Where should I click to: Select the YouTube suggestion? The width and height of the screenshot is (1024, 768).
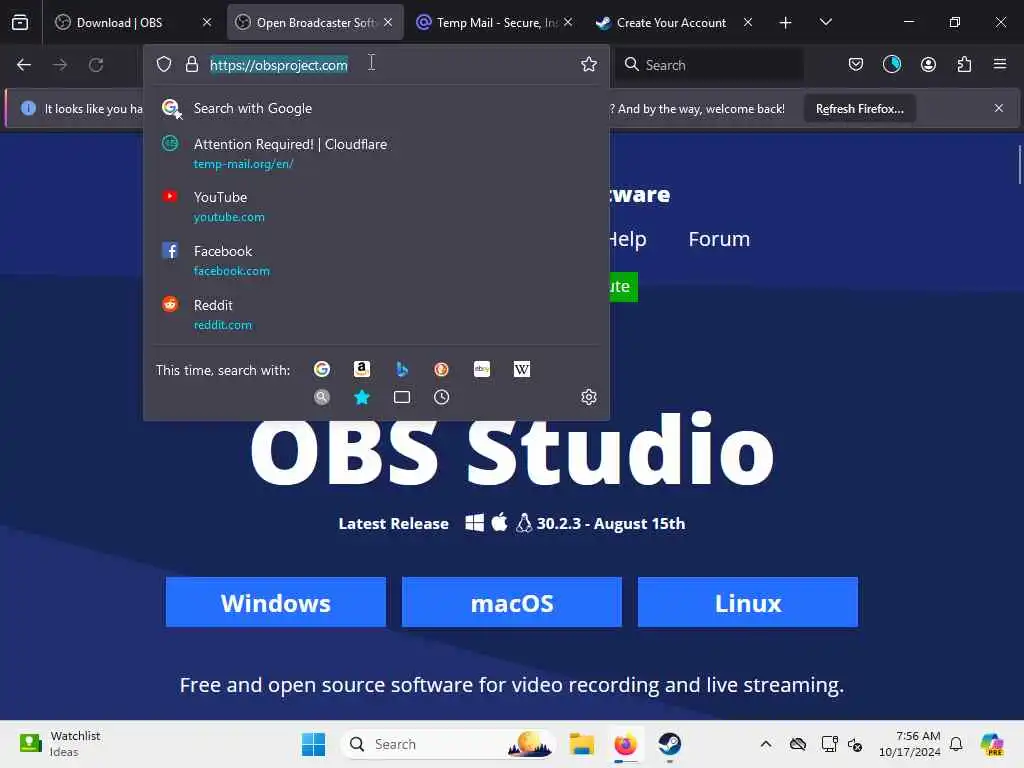pyautogui.click(x=376, y=206)
